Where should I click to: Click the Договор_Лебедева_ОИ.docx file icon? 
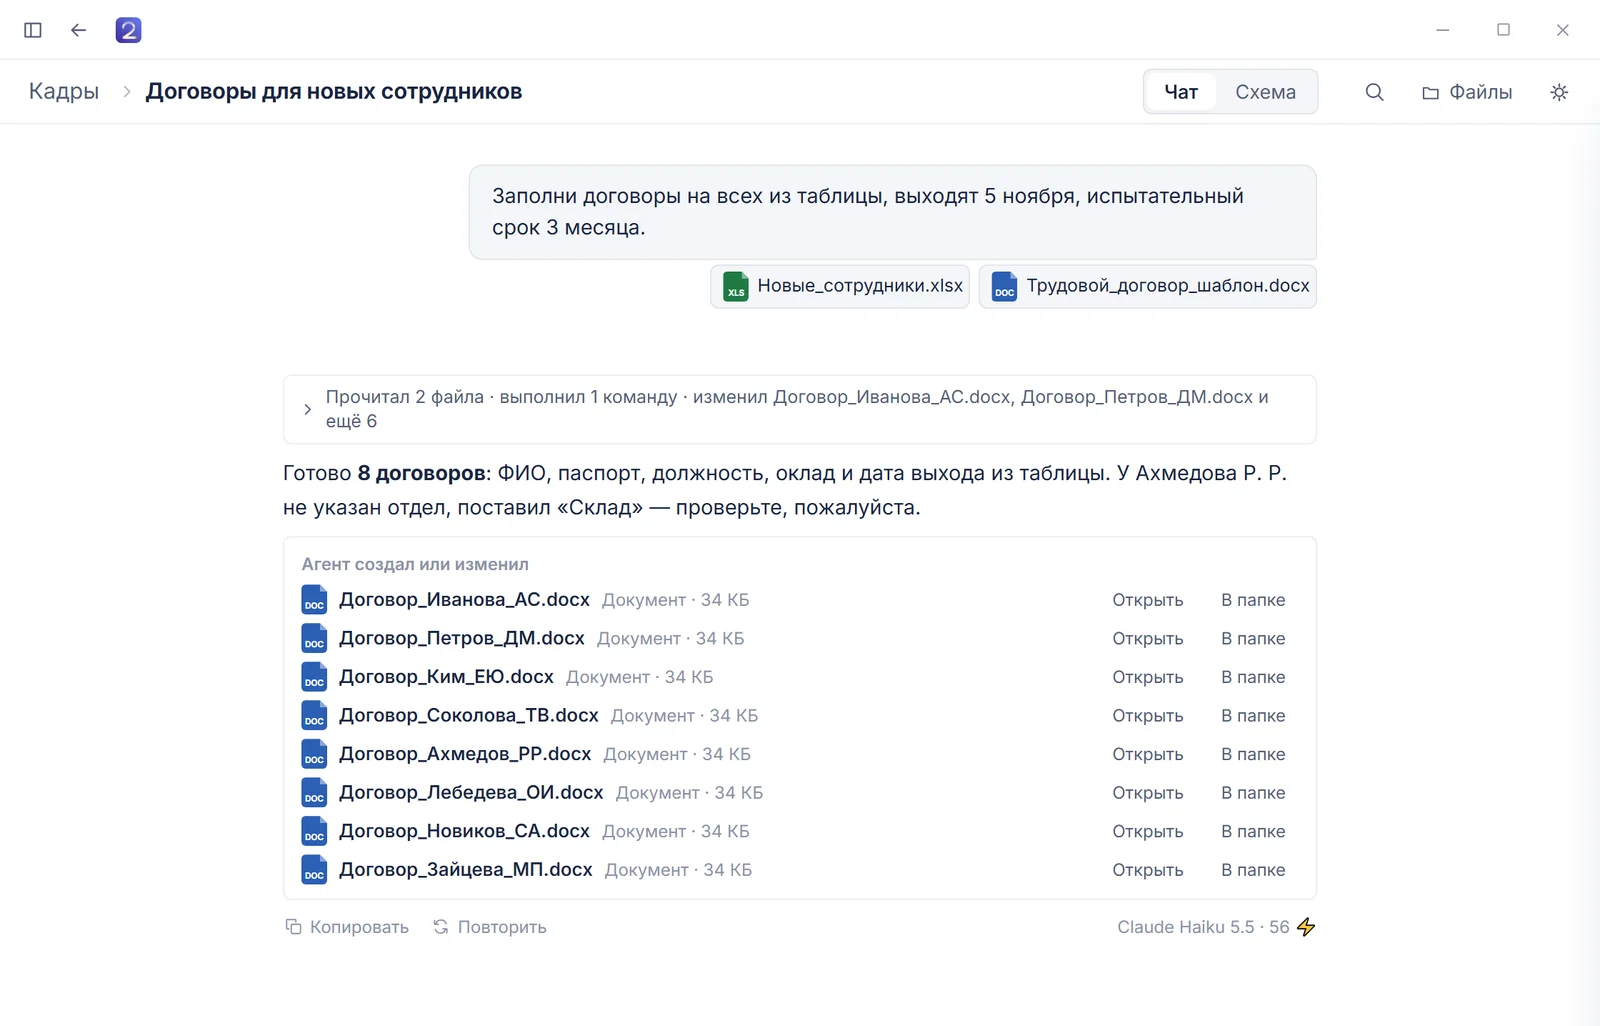[x=314, y=793]
